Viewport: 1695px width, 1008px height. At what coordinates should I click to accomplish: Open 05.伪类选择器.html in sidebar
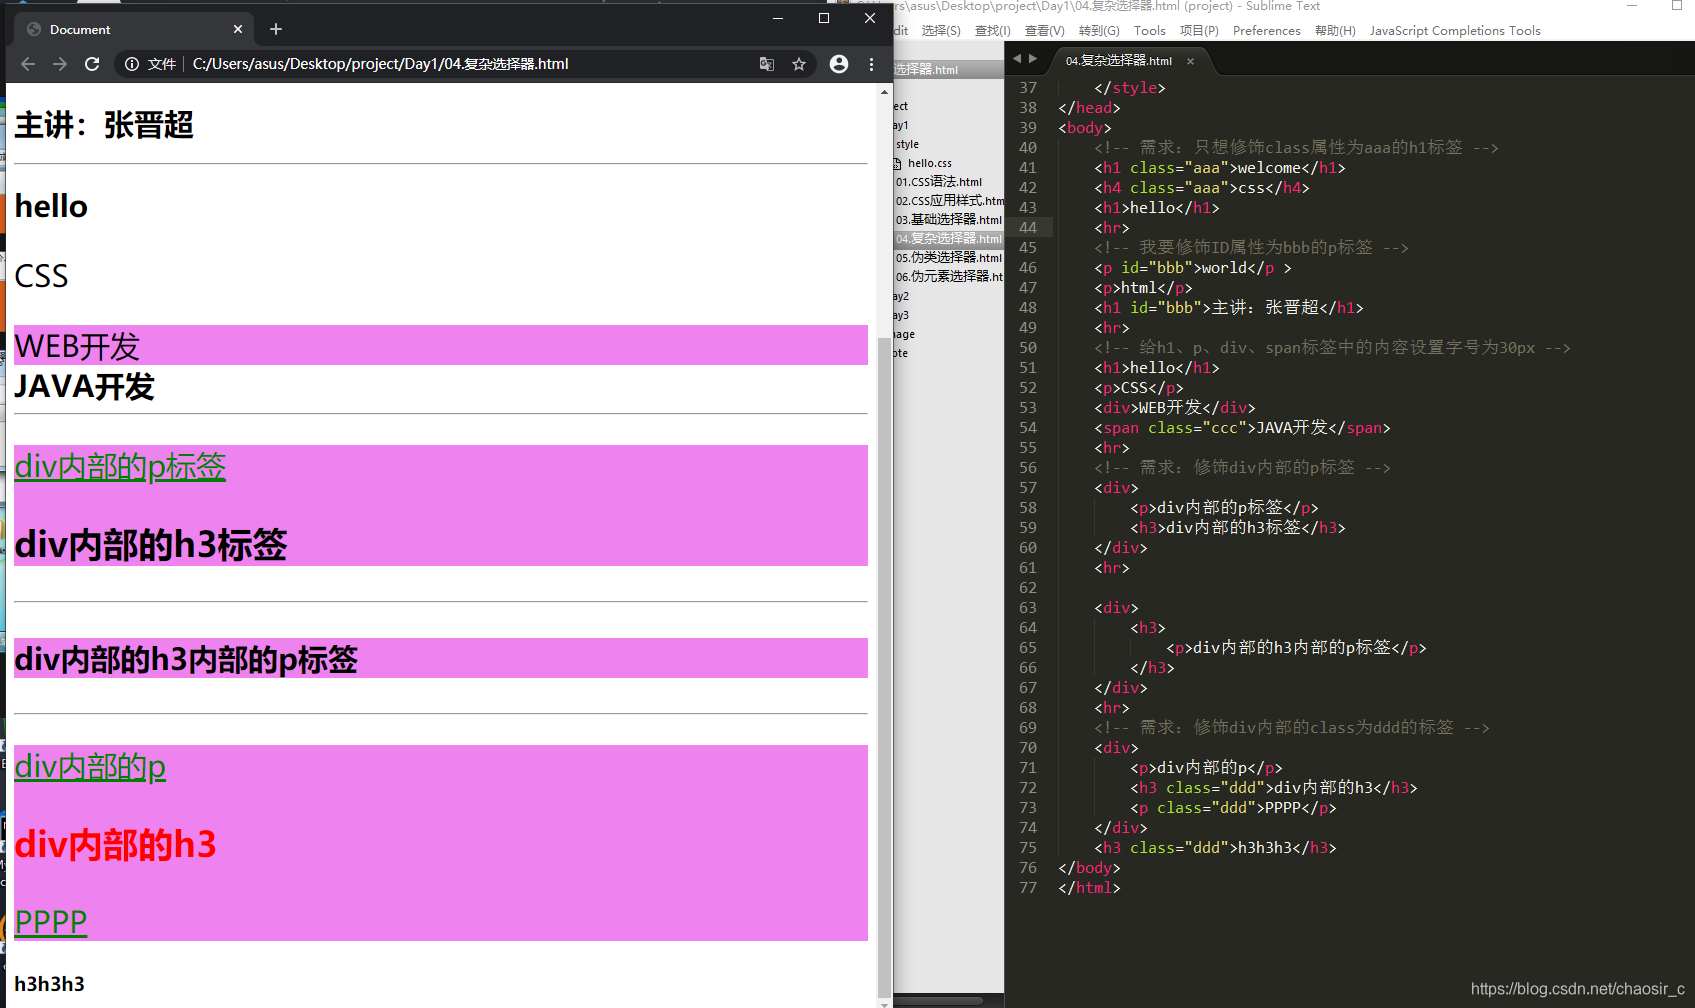[x=949, y=258]
